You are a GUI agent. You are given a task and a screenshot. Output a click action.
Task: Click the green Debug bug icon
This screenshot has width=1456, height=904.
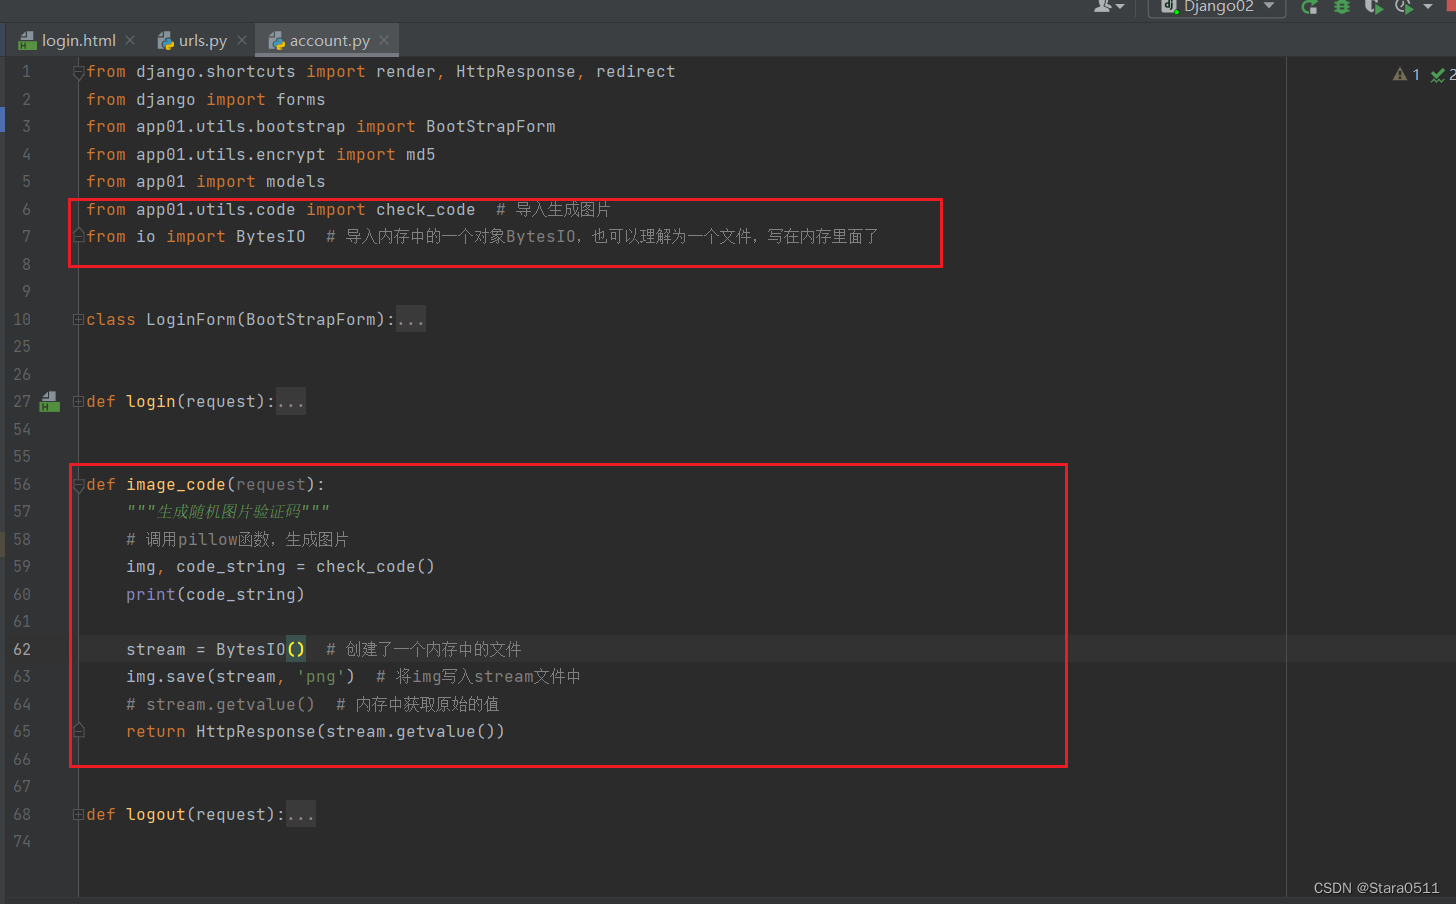(1342, 7)
